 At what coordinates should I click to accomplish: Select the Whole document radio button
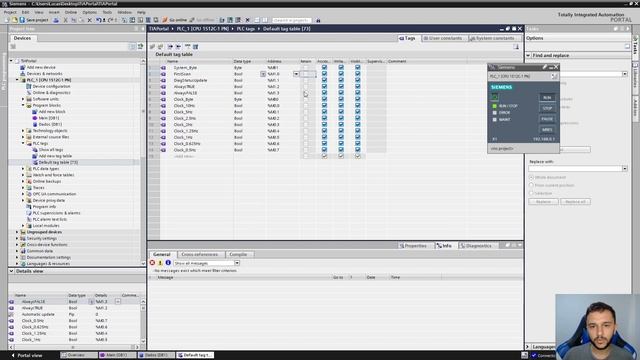tap(531, 178)
